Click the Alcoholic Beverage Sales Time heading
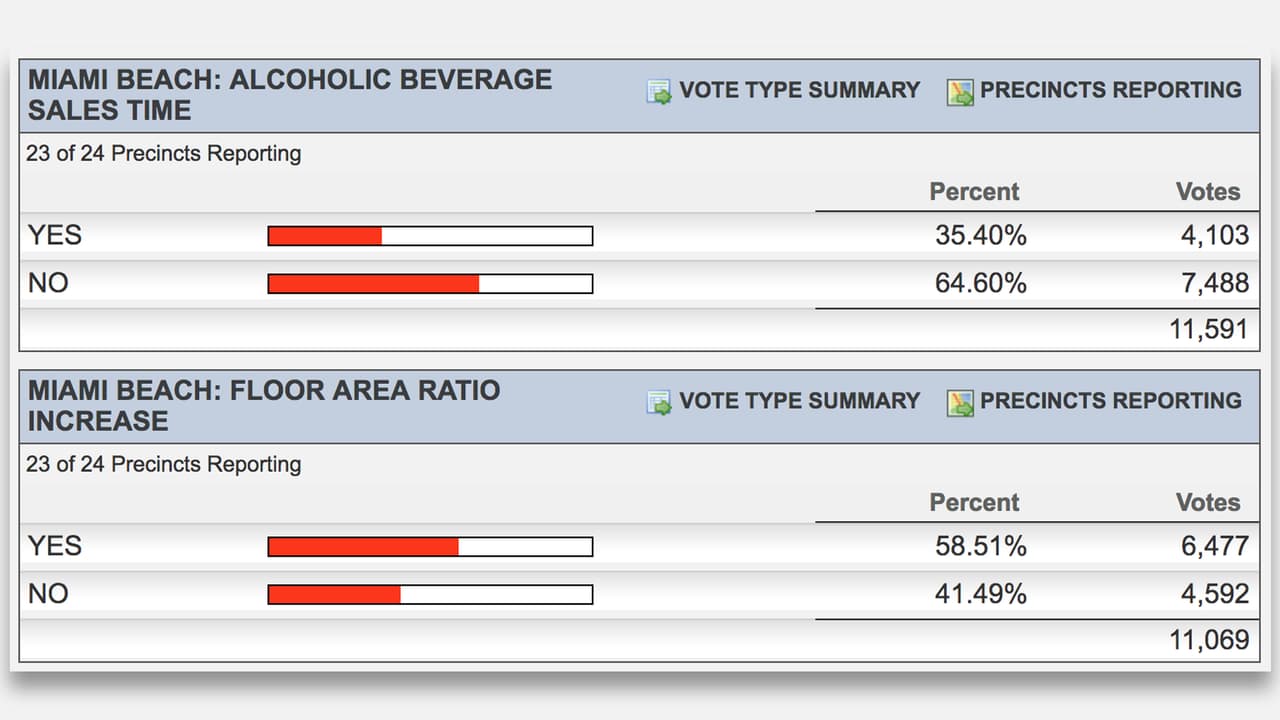This screenshot has height=720, width=1280. click(290, 95)
